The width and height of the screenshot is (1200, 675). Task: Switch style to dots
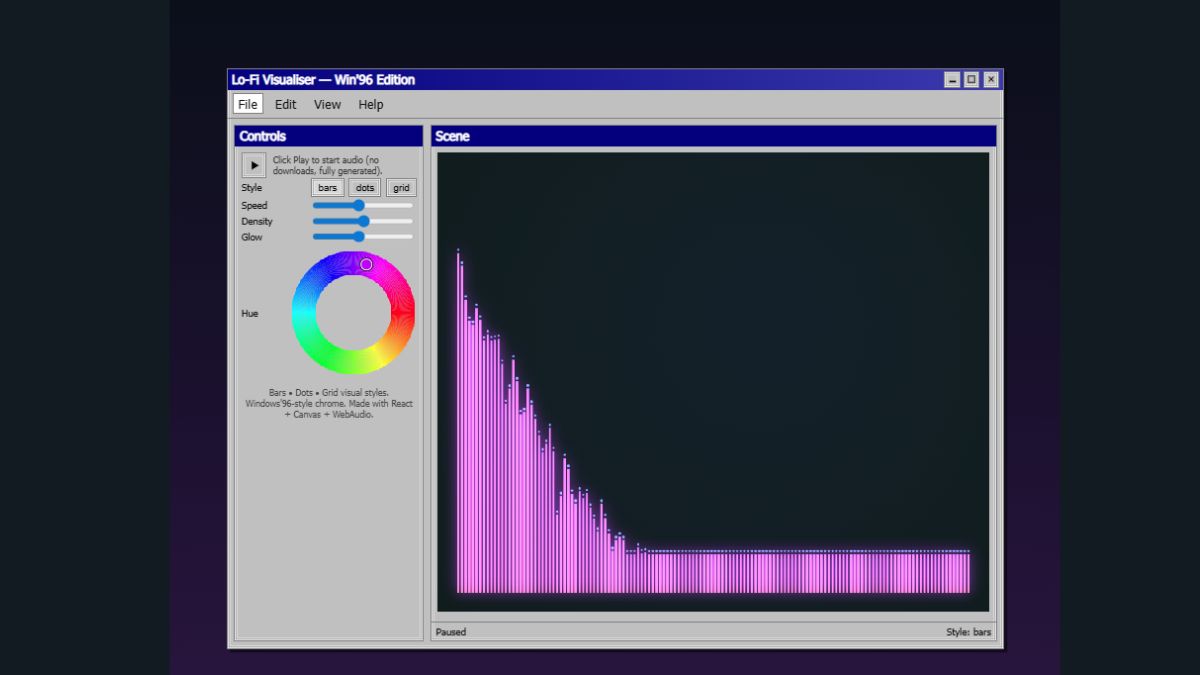[x=365, y=188]
